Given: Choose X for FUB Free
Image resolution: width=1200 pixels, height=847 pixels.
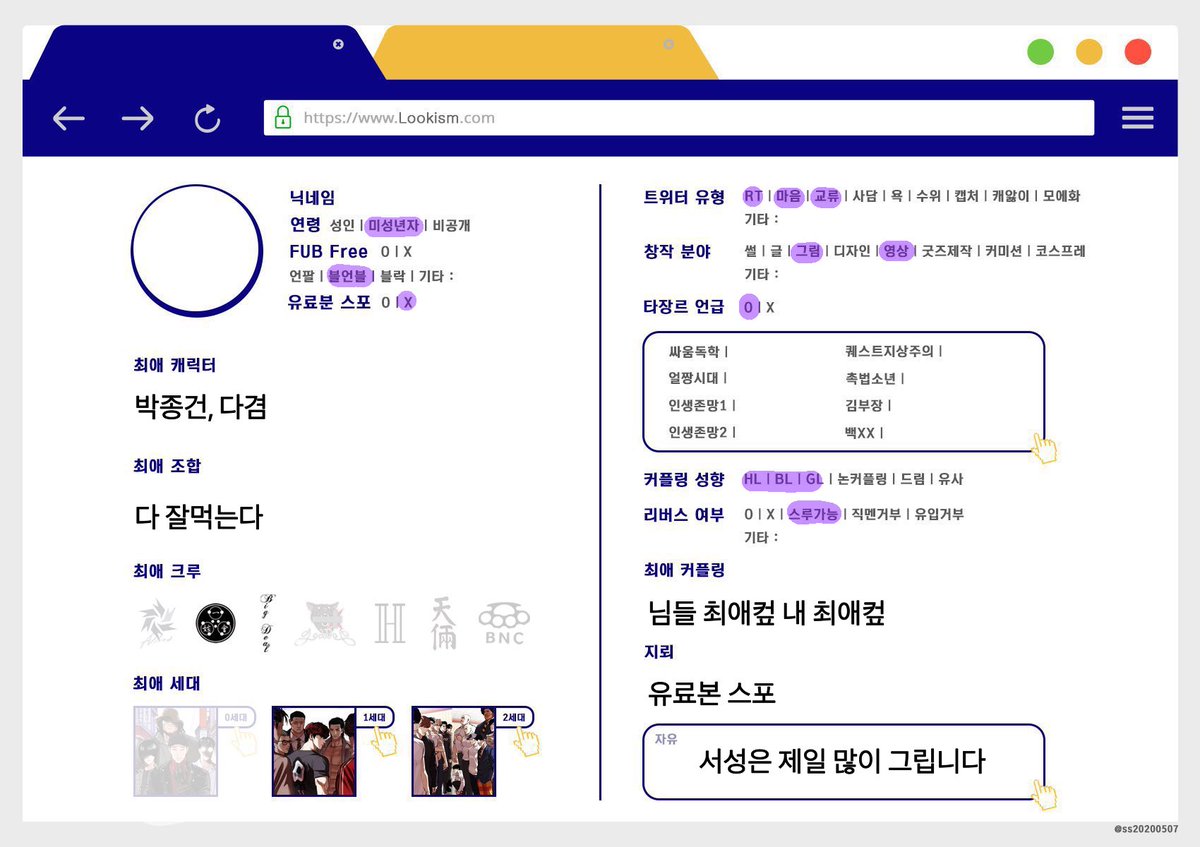Looking at the screenshot, I should tap(407, 252).
